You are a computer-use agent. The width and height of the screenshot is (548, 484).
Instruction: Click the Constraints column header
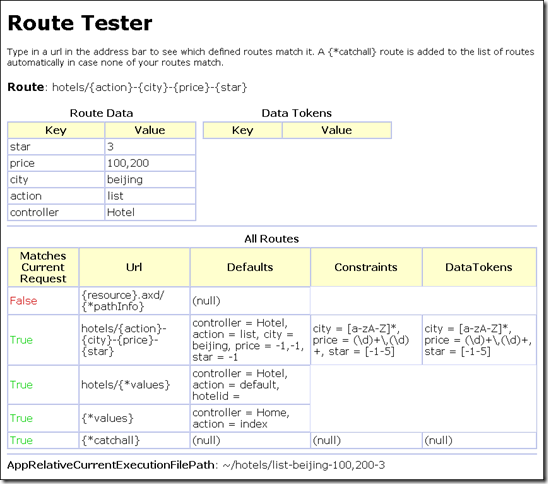(x=366, y=267)
